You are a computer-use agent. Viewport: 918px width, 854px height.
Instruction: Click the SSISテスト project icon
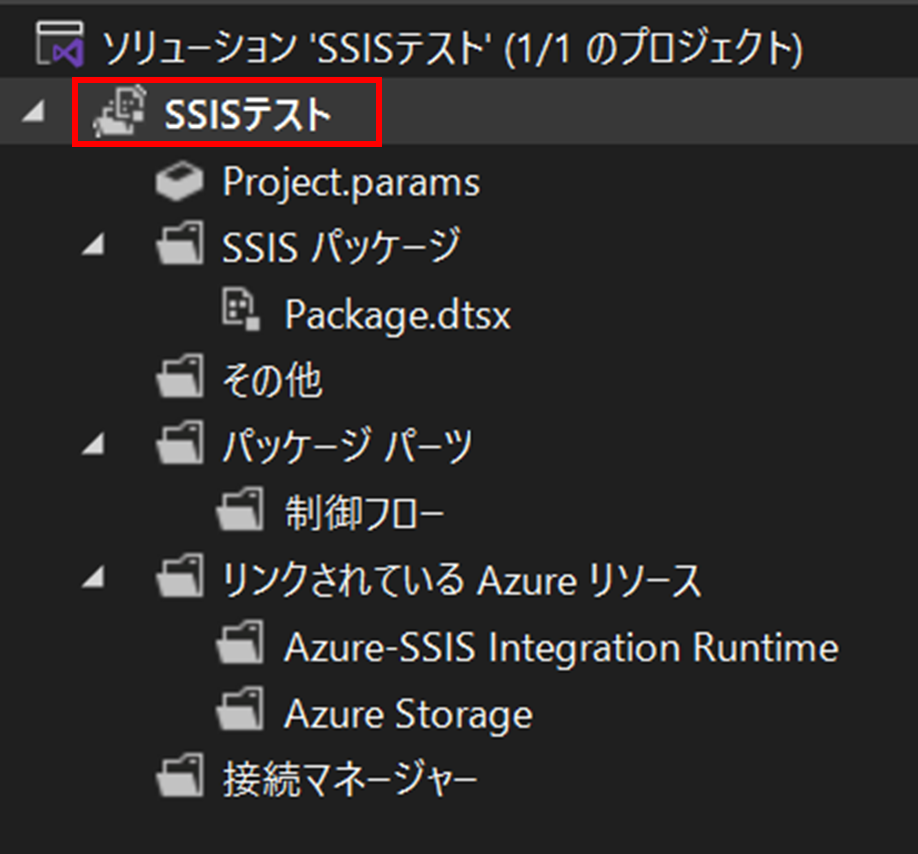point(119,111)
